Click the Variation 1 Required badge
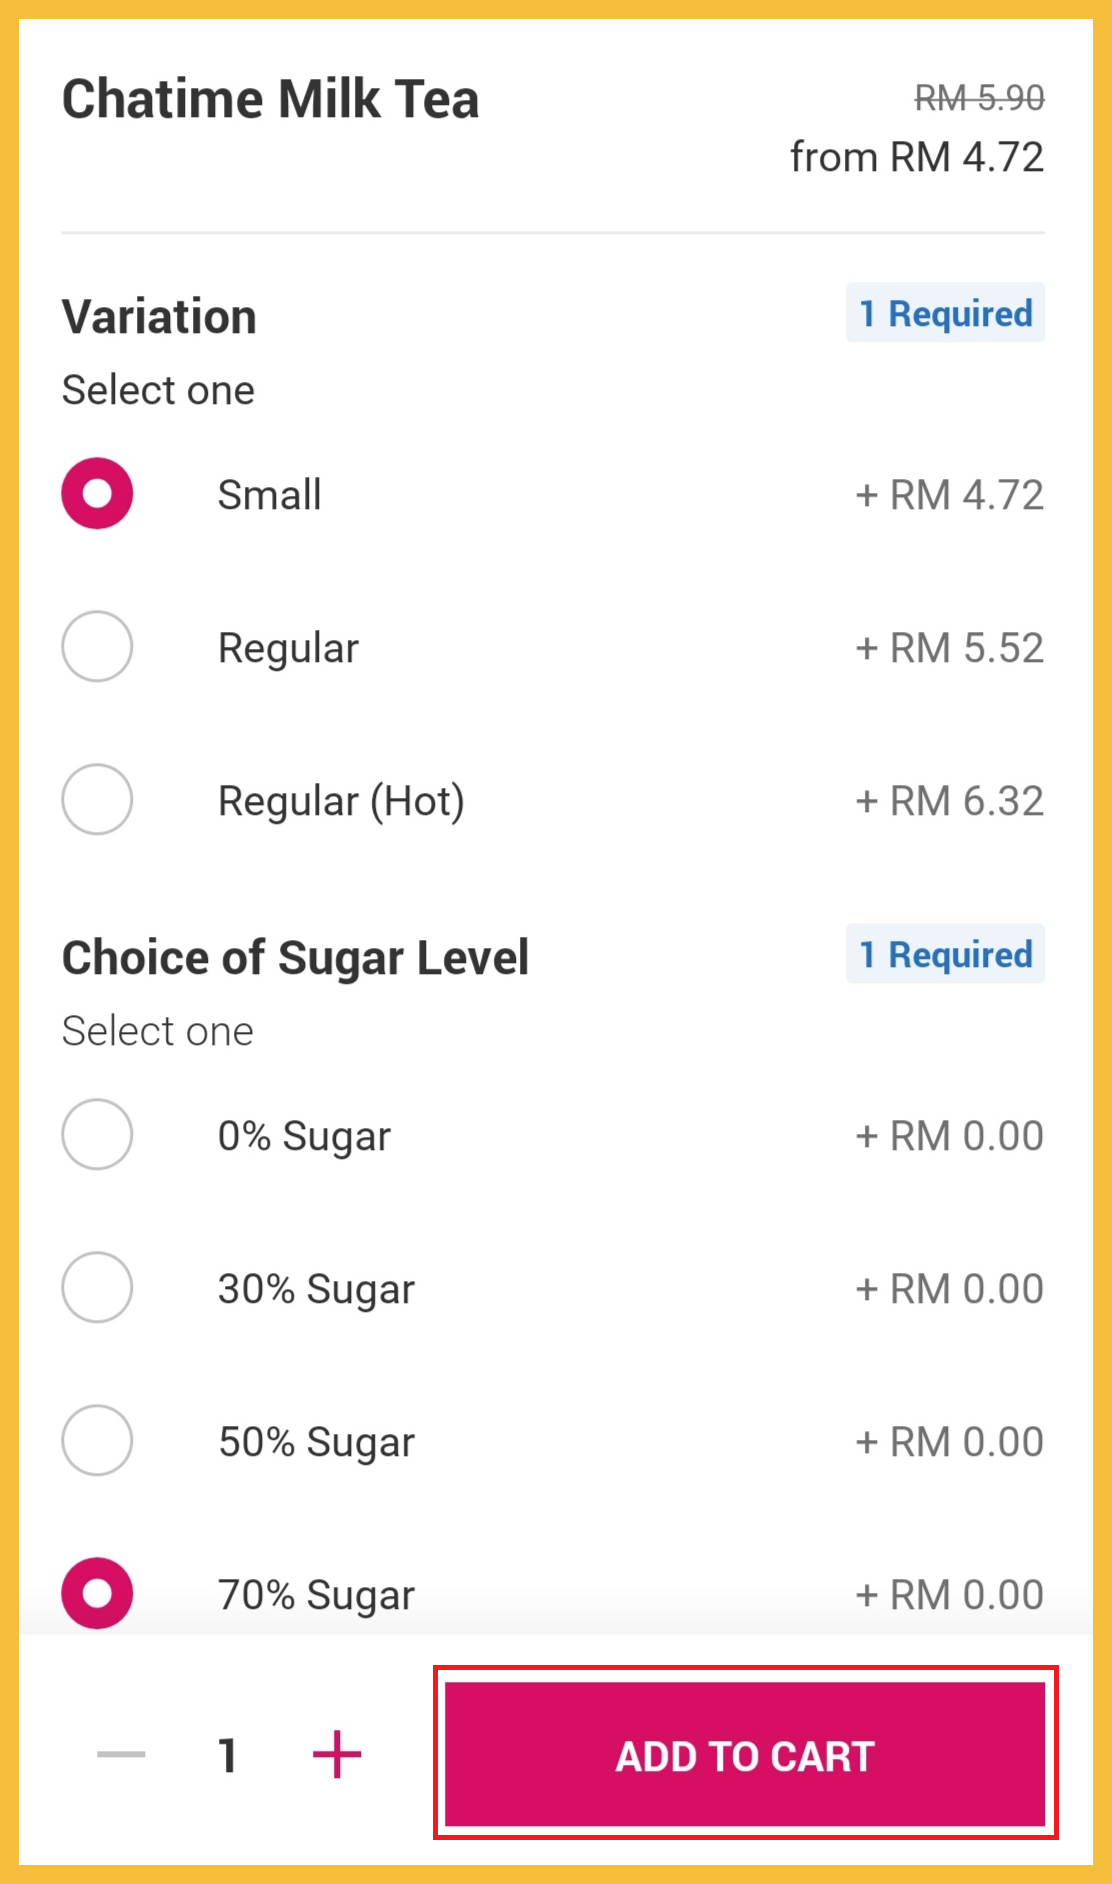This screenshot has height=1884, width=1112. coord(945,314)
